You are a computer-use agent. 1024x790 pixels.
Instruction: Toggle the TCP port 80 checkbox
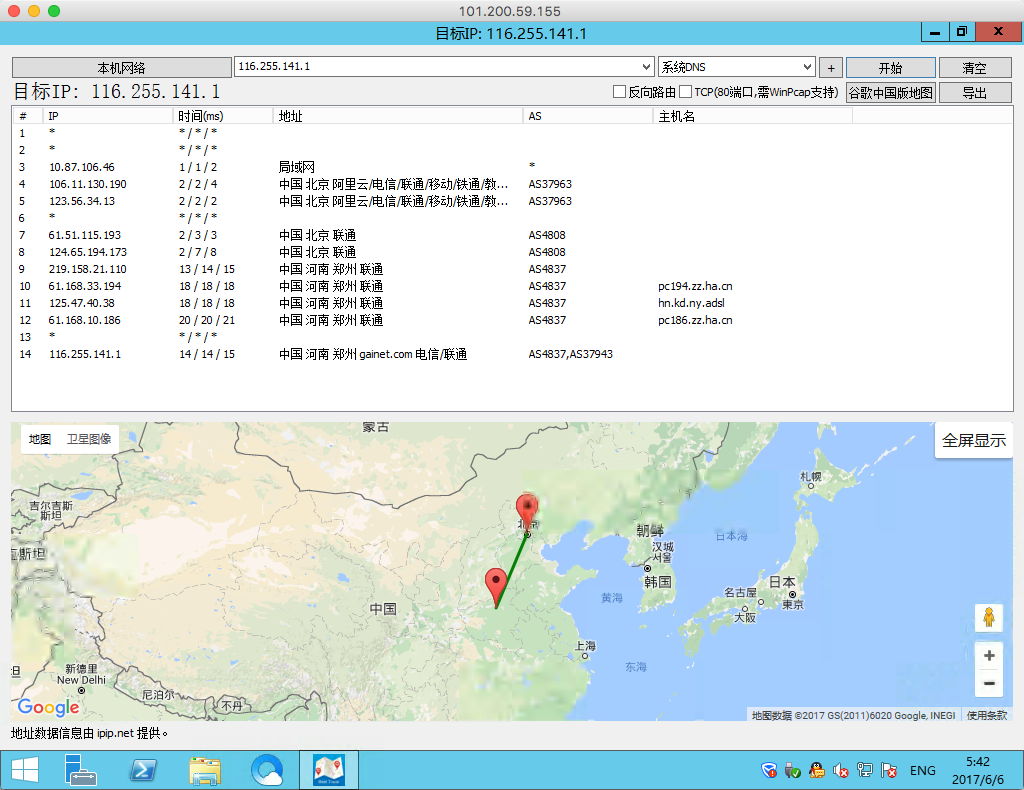(x=685, y=92)
